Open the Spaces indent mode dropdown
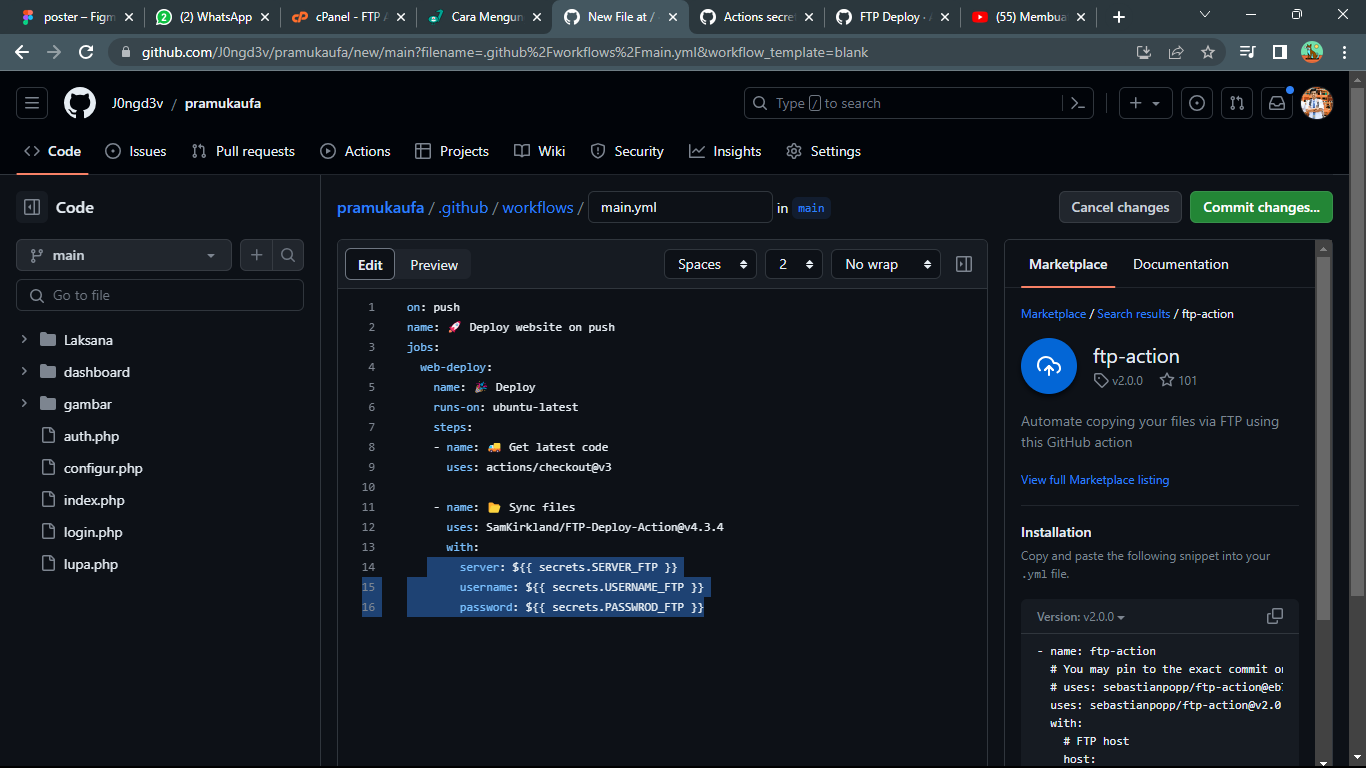1366x768 pixels. pos(711,264)
